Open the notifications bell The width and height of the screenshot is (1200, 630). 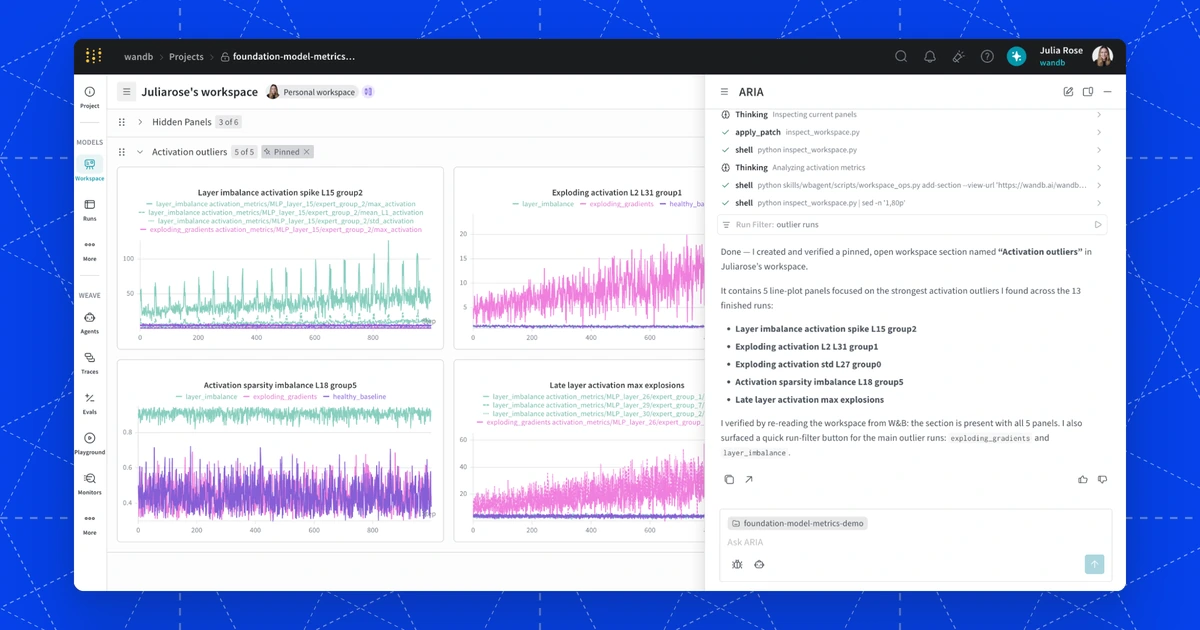[930, 57]
